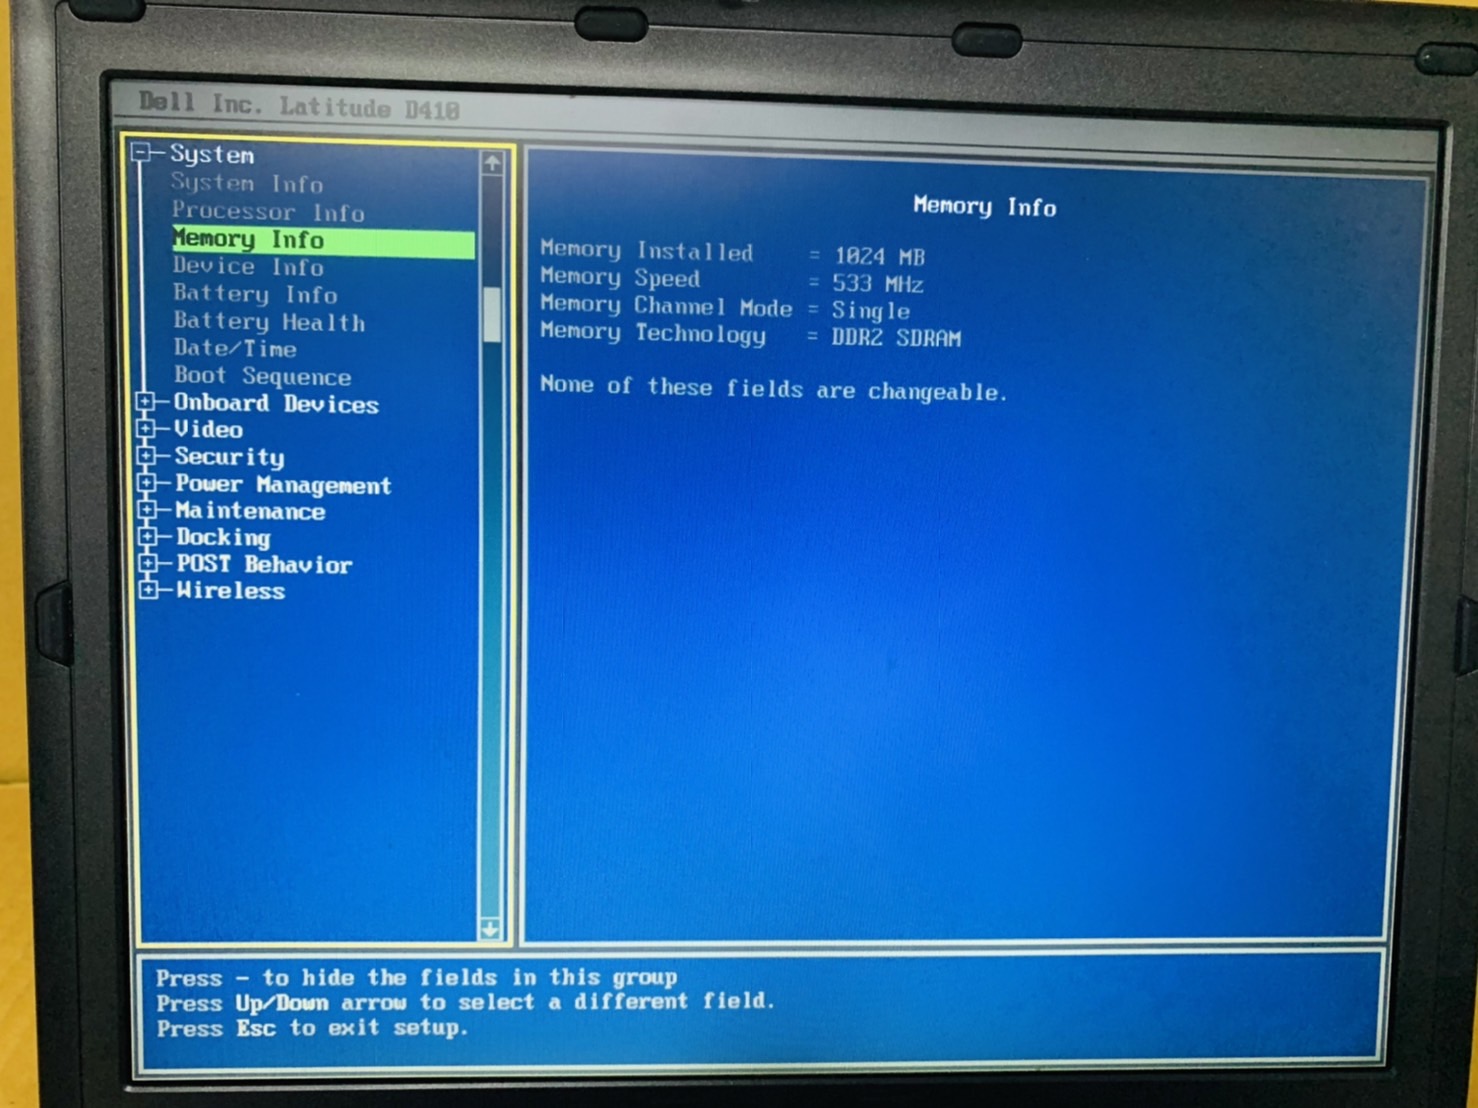Click the tree panel scrollbar thumb
The height and width of the screenshot is (1108, 1478).
[x=491, y=314]
